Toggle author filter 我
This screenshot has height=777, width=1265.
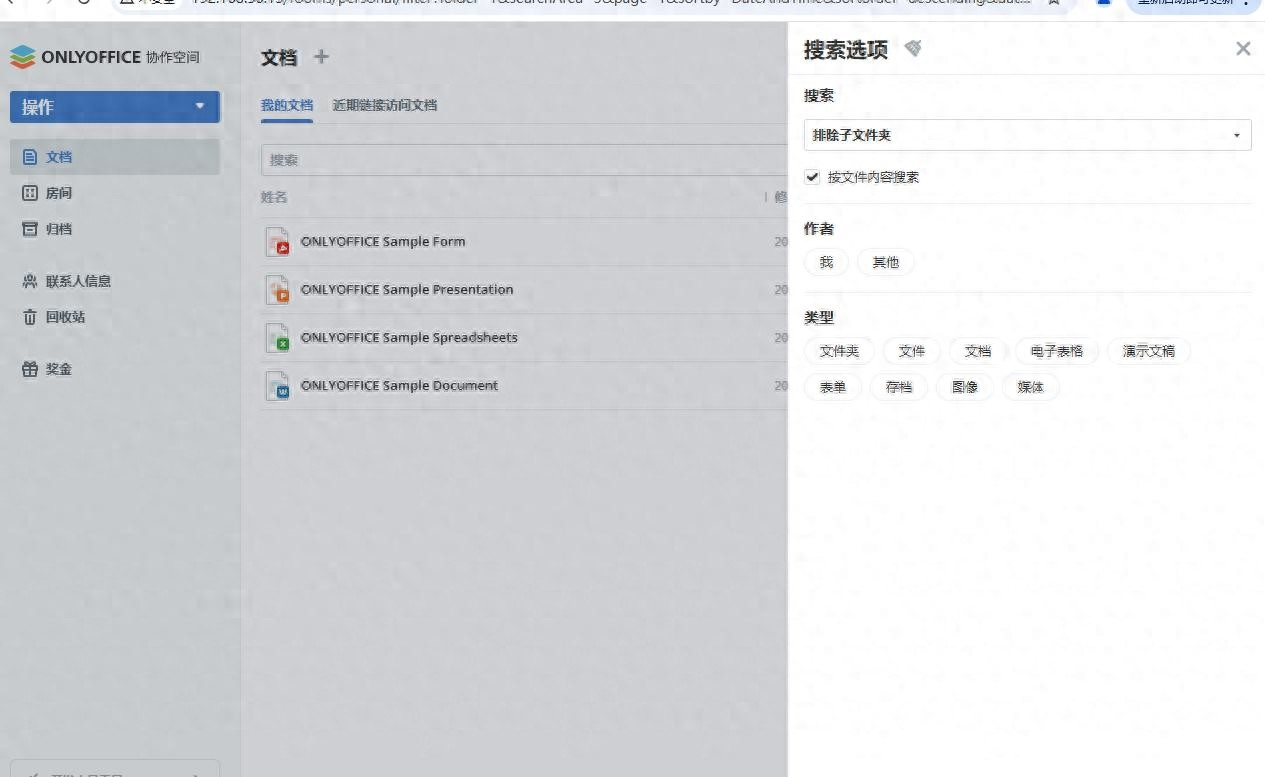[826, 262]
